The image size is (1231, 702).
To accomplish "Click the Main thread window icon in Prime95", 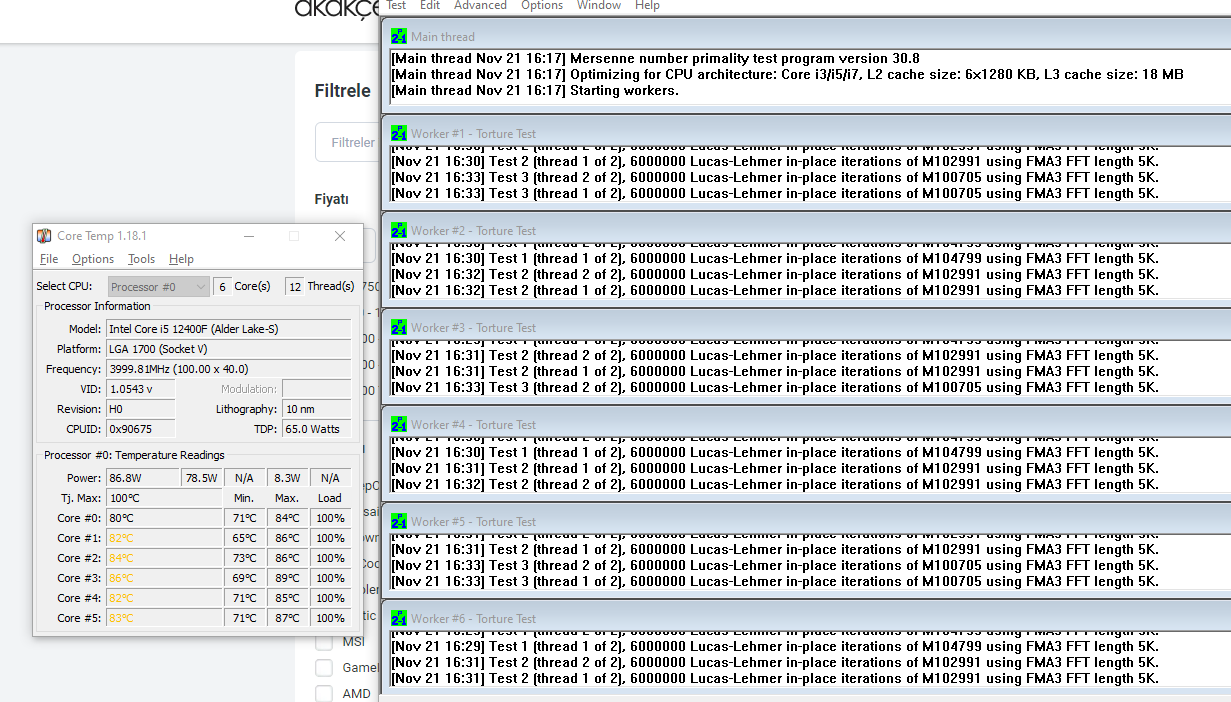I will [399, 36].
